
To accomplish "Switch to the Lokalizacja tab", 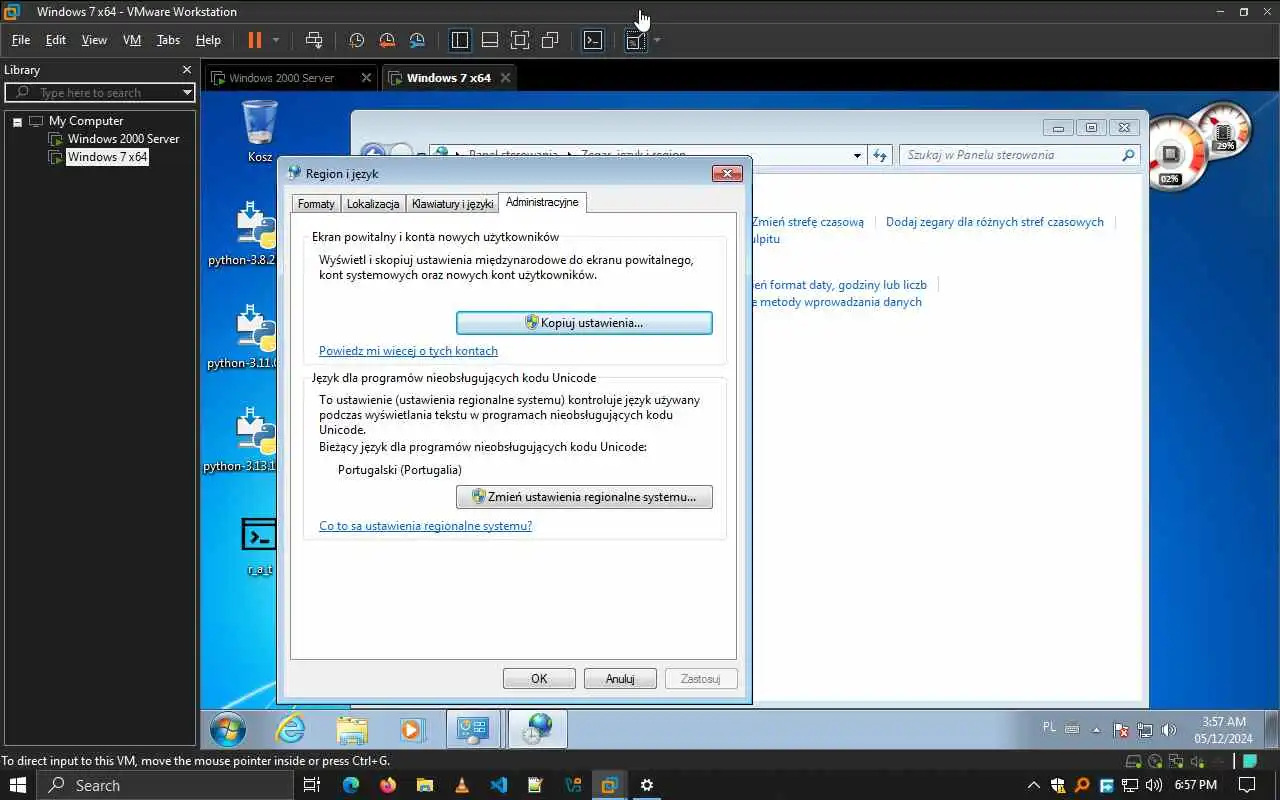I will 373,204.
